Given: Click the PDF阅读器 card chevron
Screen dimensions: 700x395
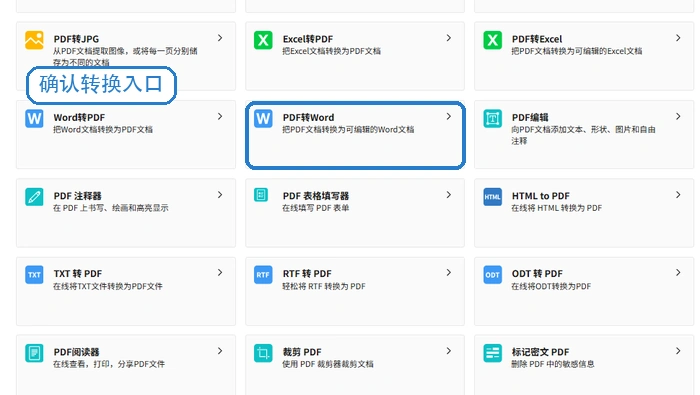Looking at the screenshot, I should pos(220,351).
